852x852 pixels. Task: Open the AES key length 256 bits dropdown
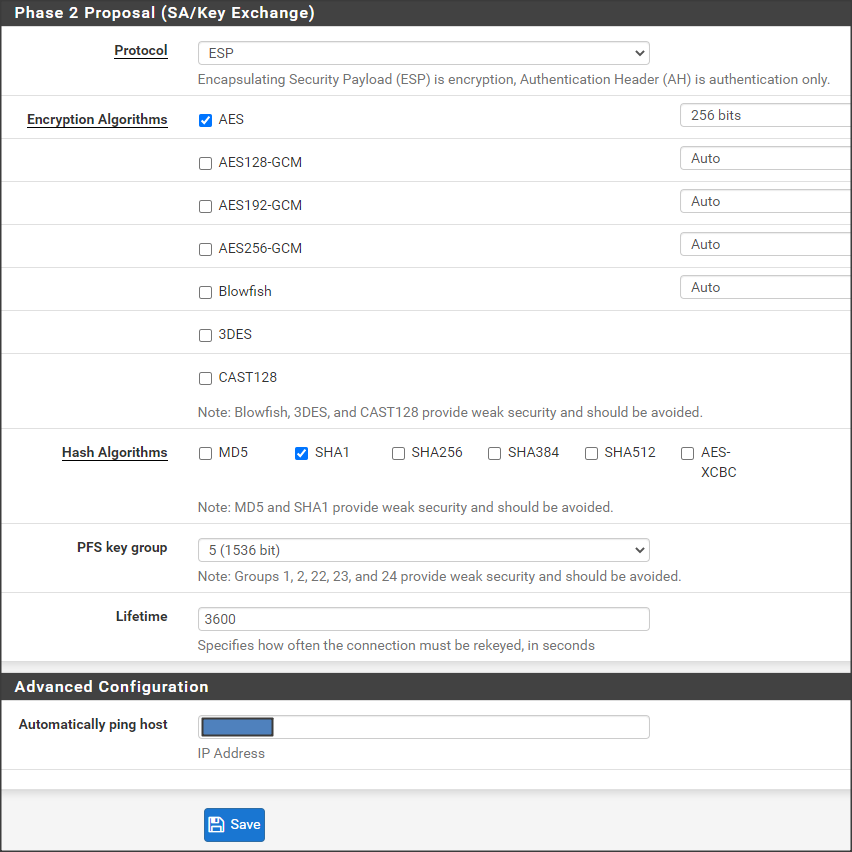point(765,115)
